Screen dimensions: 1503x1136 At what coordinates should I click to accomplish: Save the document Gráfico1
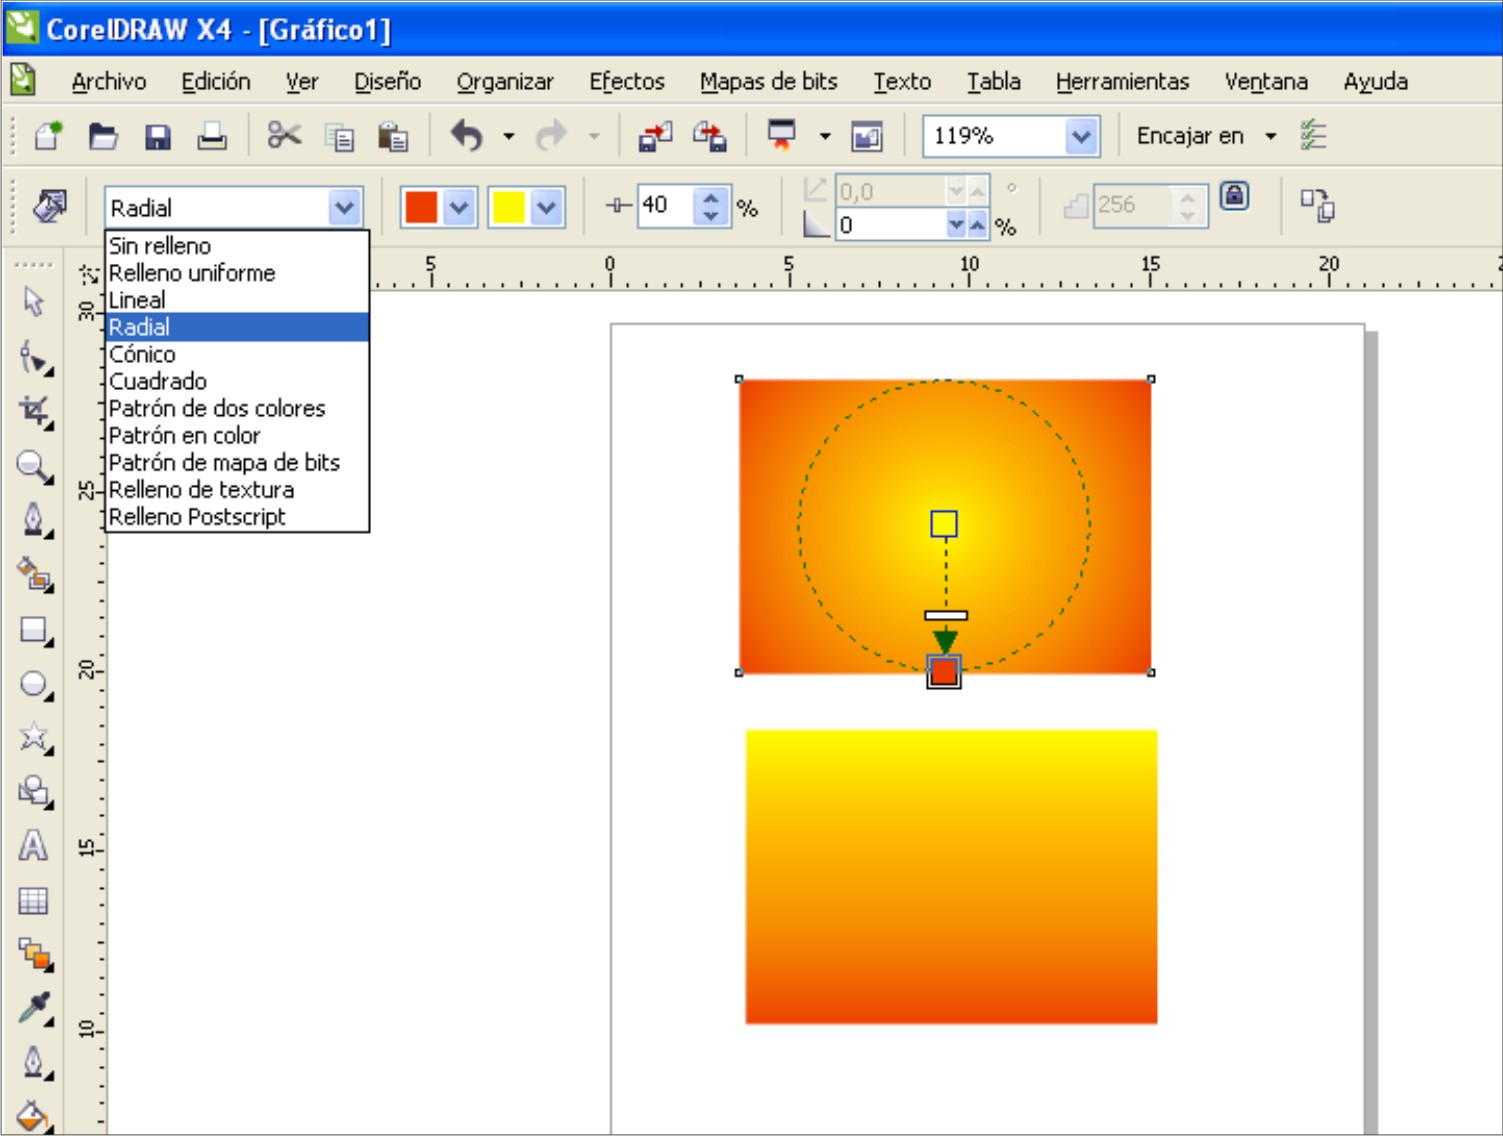[x=158, y=135]
